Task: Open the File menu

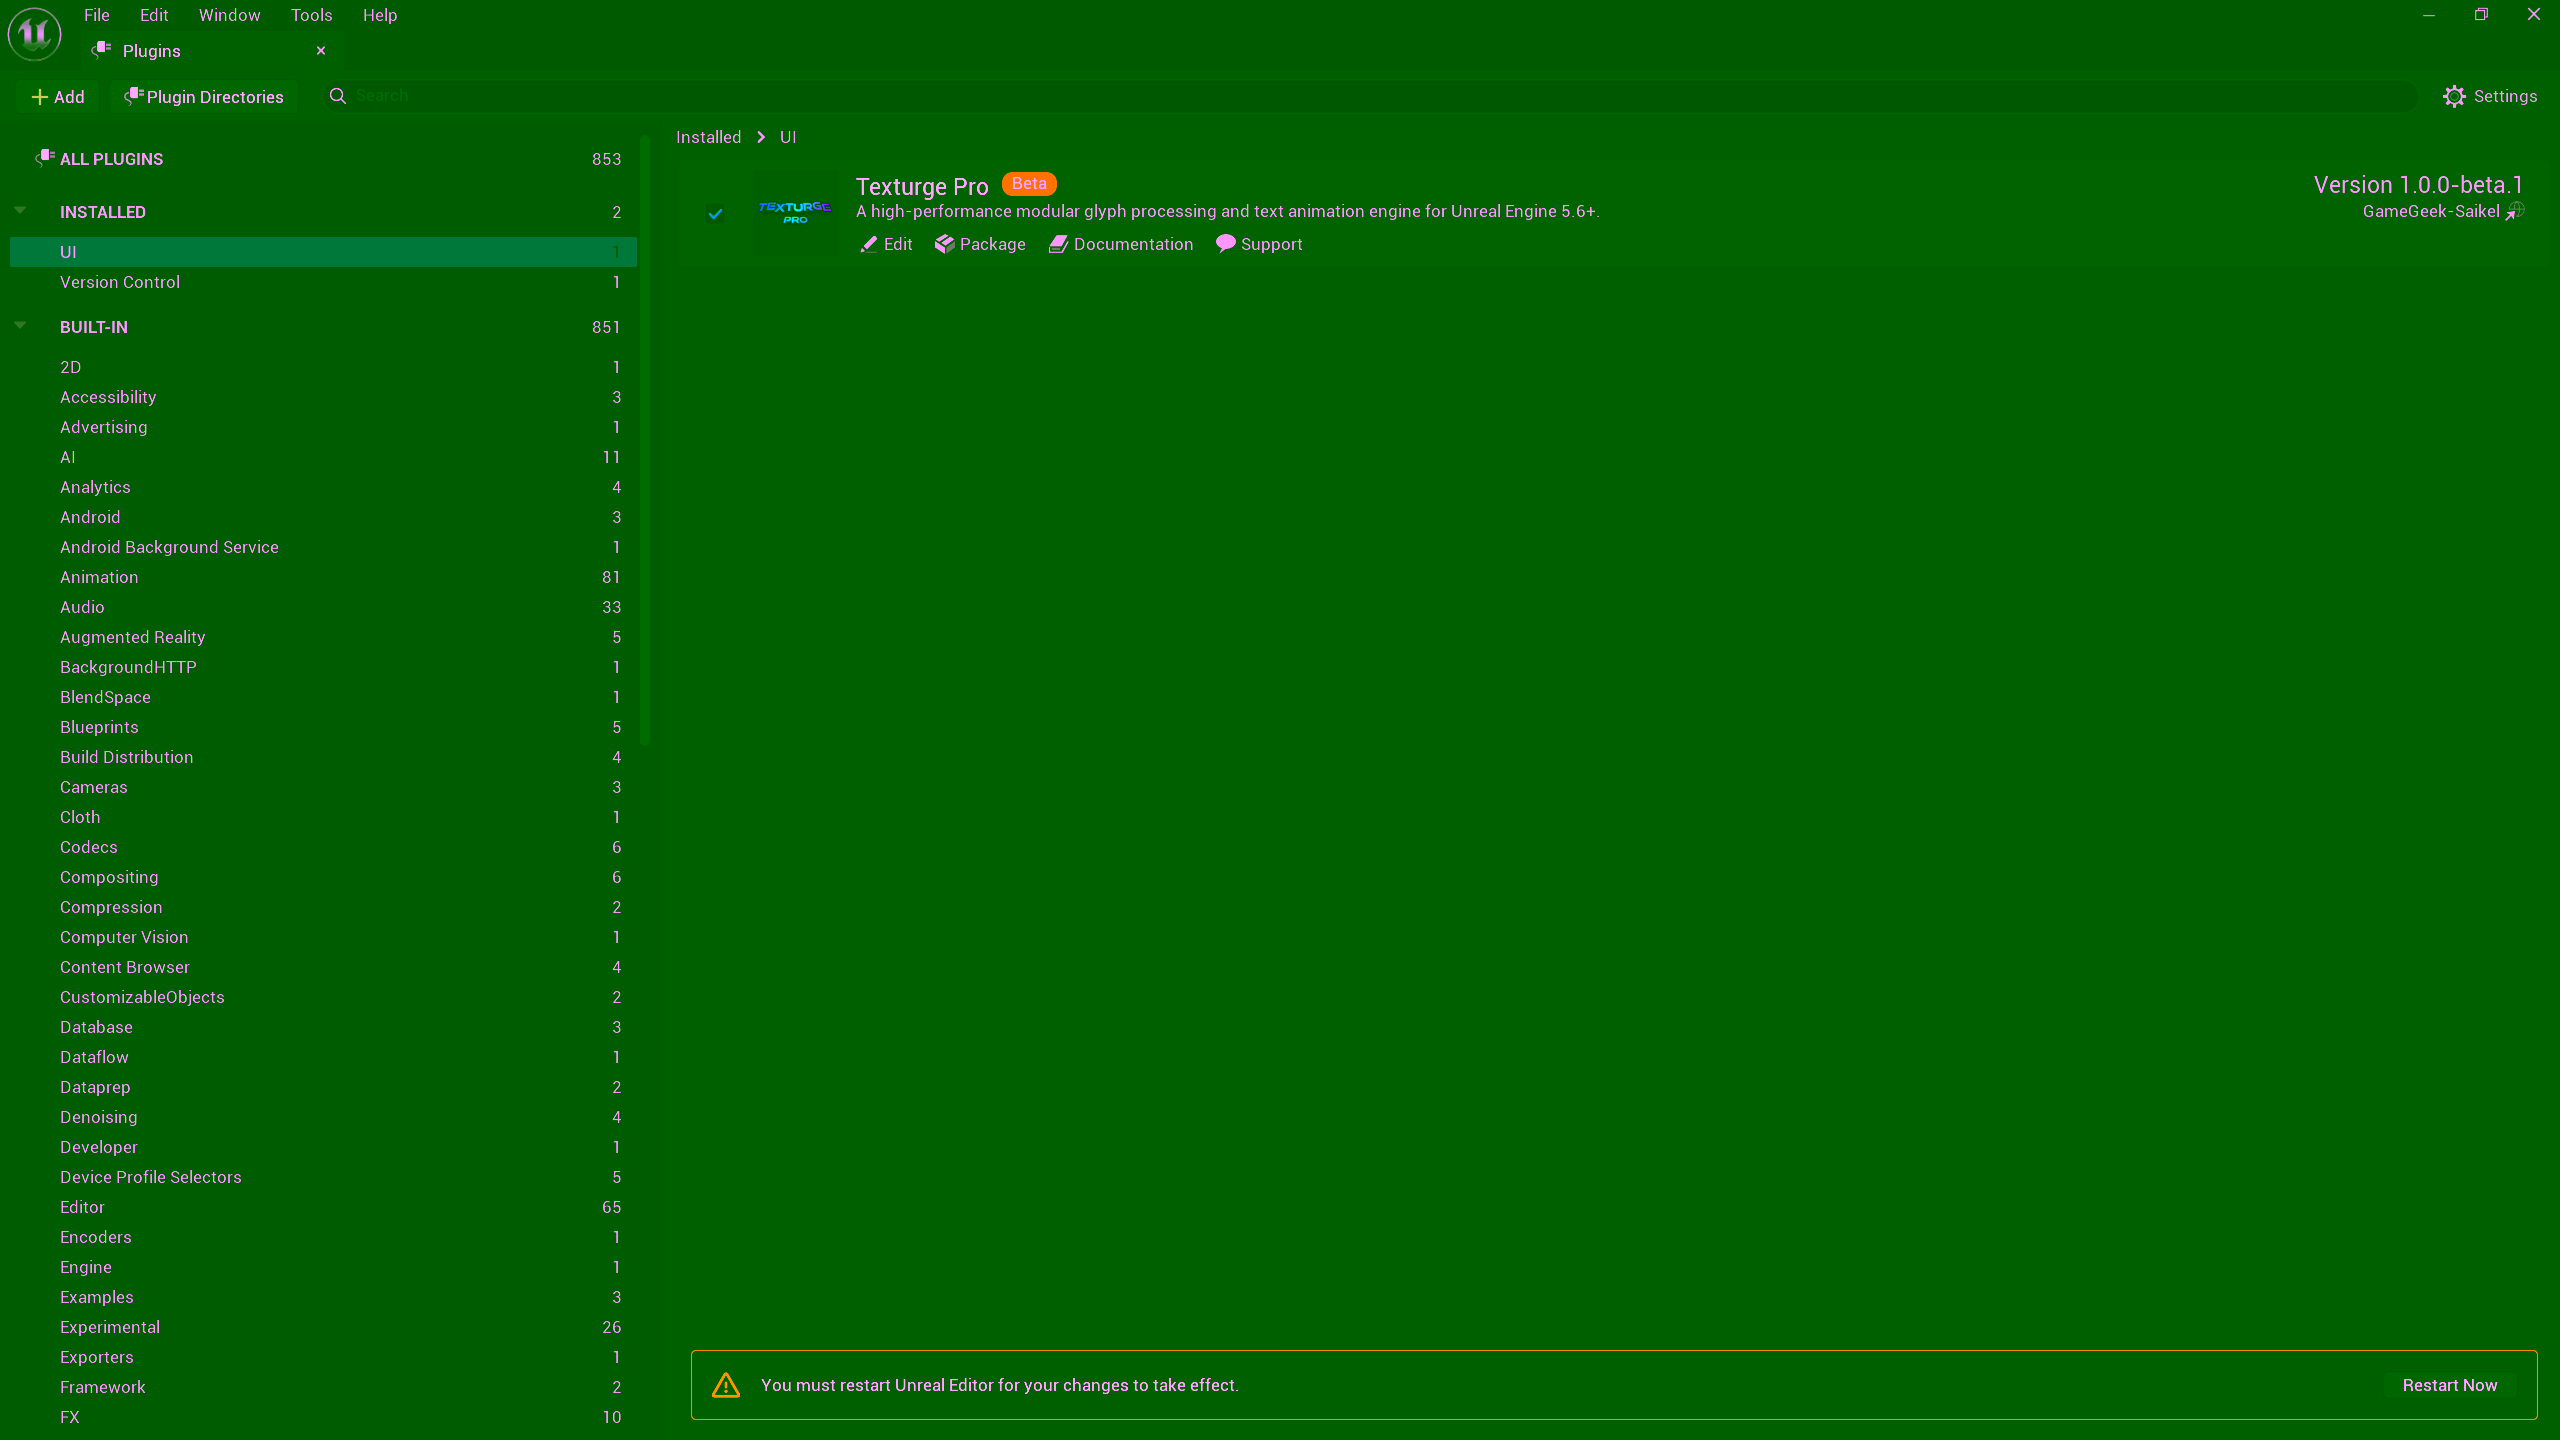Action: point(97,15)
